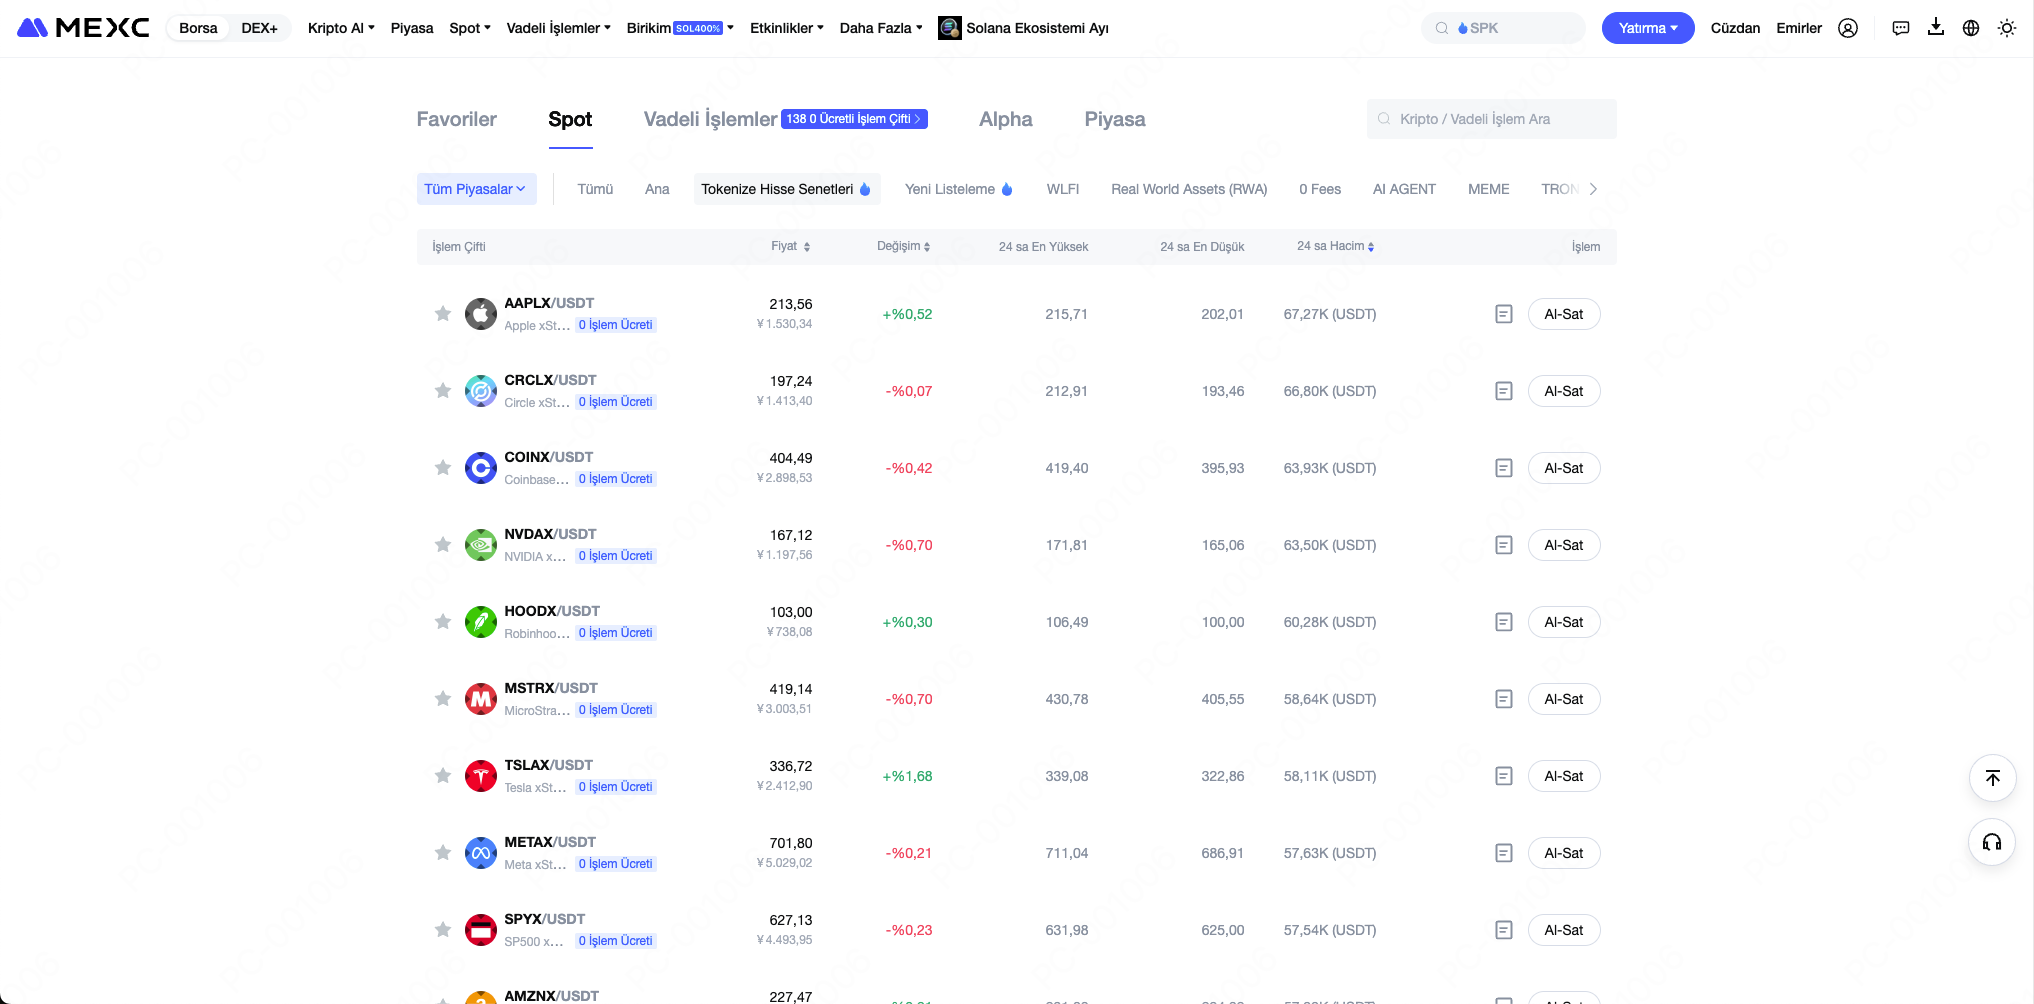
Task: Open the AAPLX row details document icon
Action: pos(1504,314)
